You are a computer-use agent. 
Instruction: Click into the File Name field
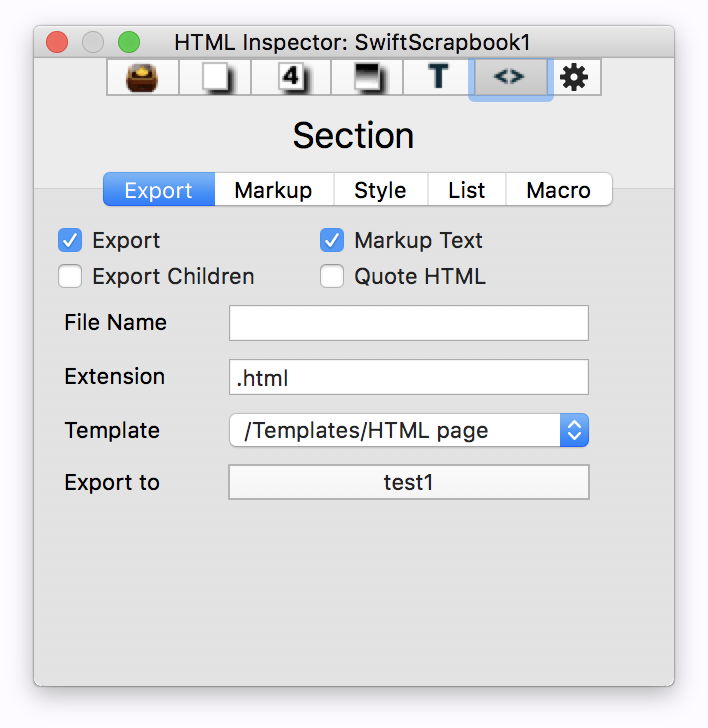(408, 323)
